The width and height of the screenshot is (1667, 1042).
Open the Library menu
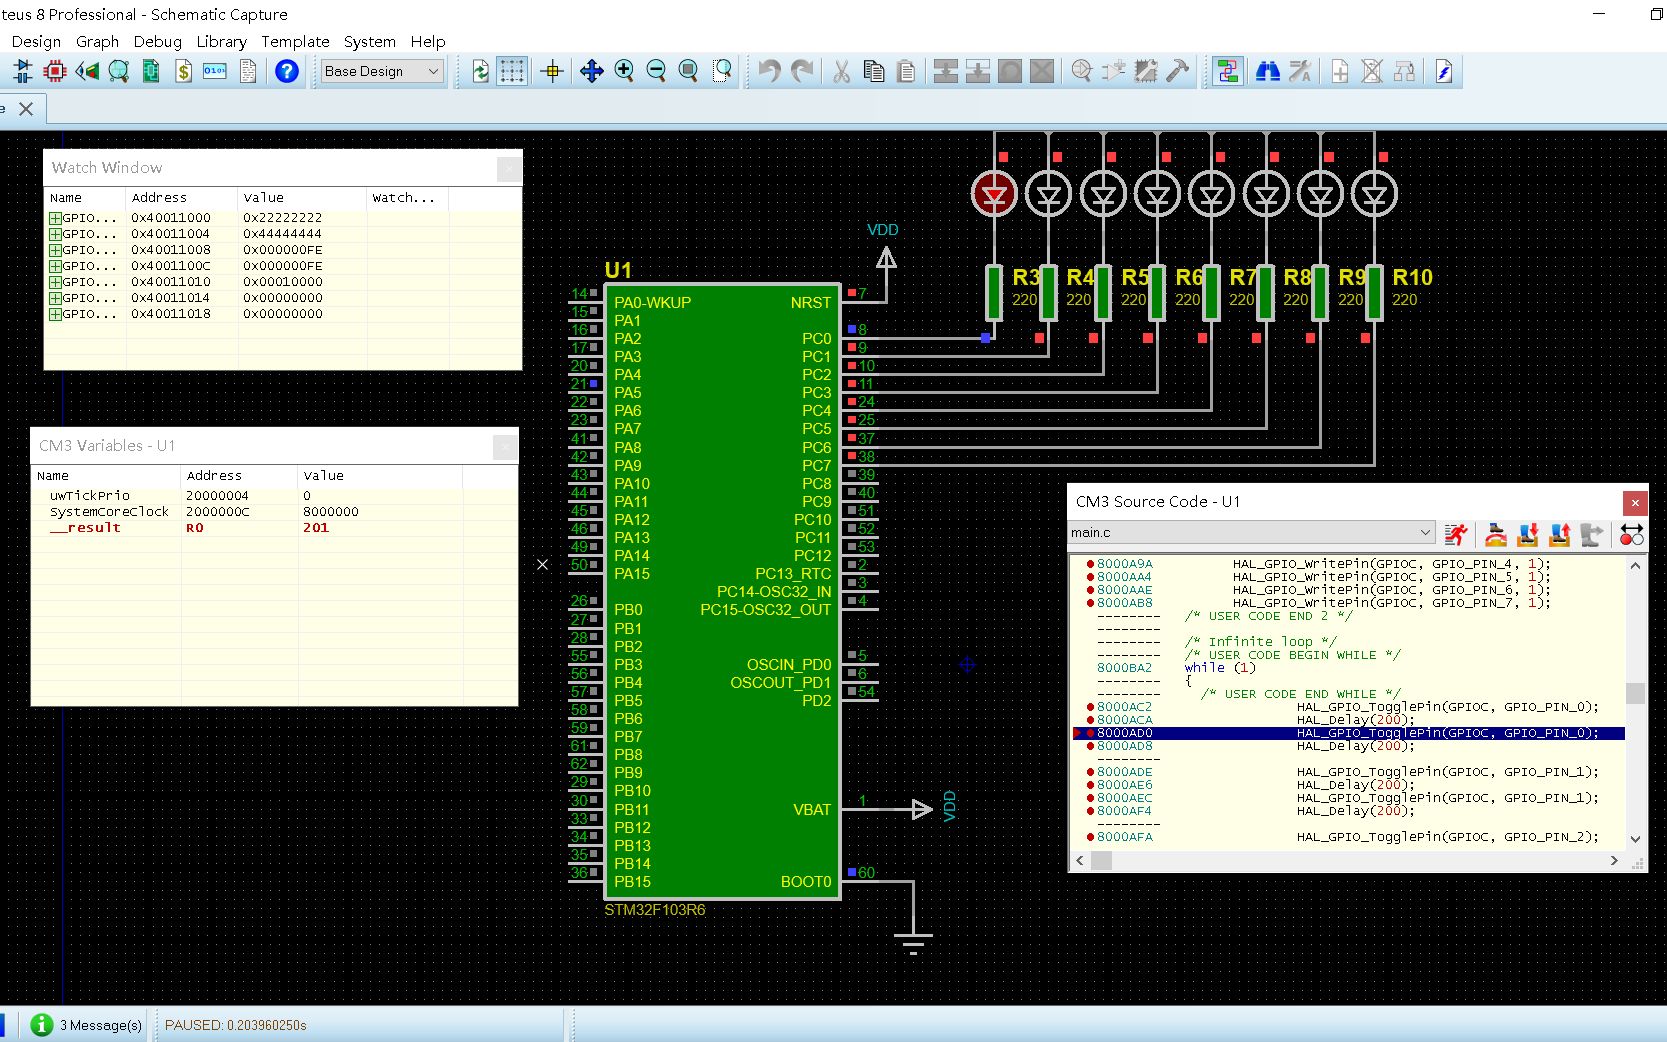(x=221, y=42)
